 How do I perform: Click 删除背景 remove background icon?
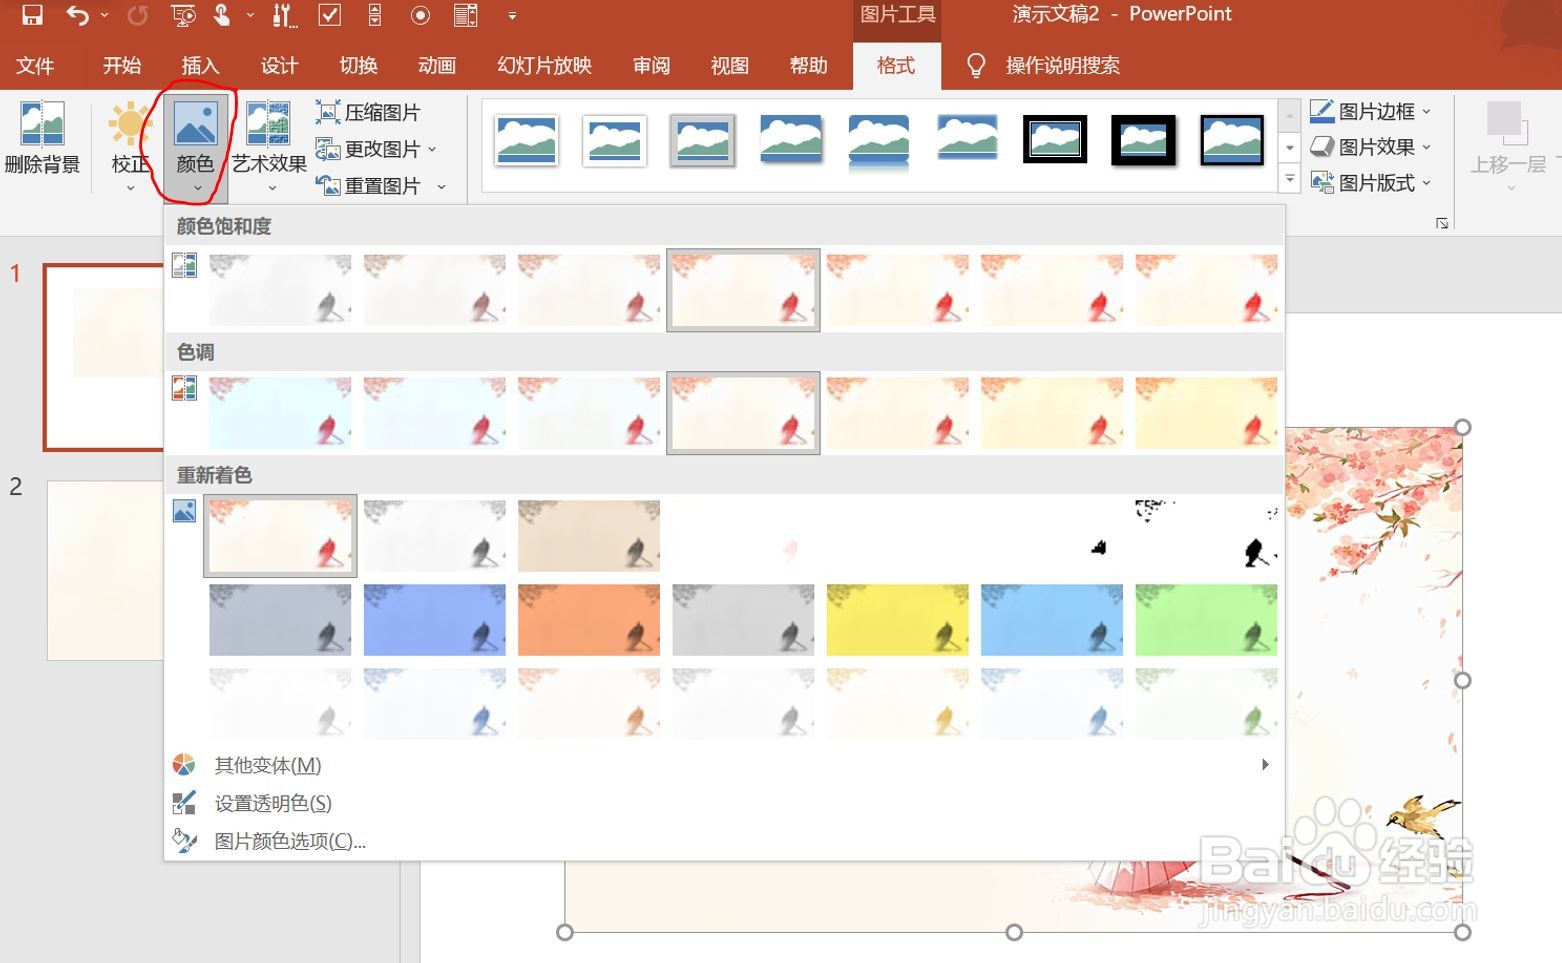pyautogui.click(x=42, y=138)
